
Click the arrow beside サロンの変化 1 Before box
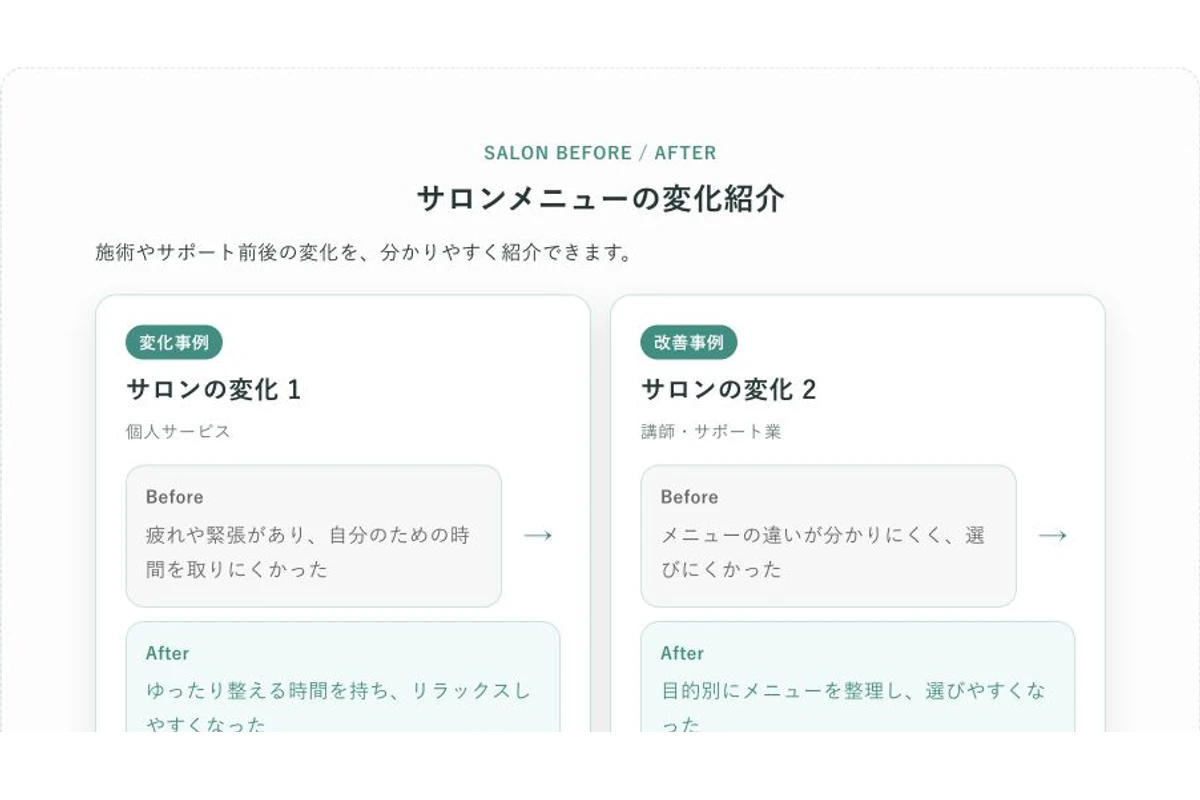click(538, 536)
